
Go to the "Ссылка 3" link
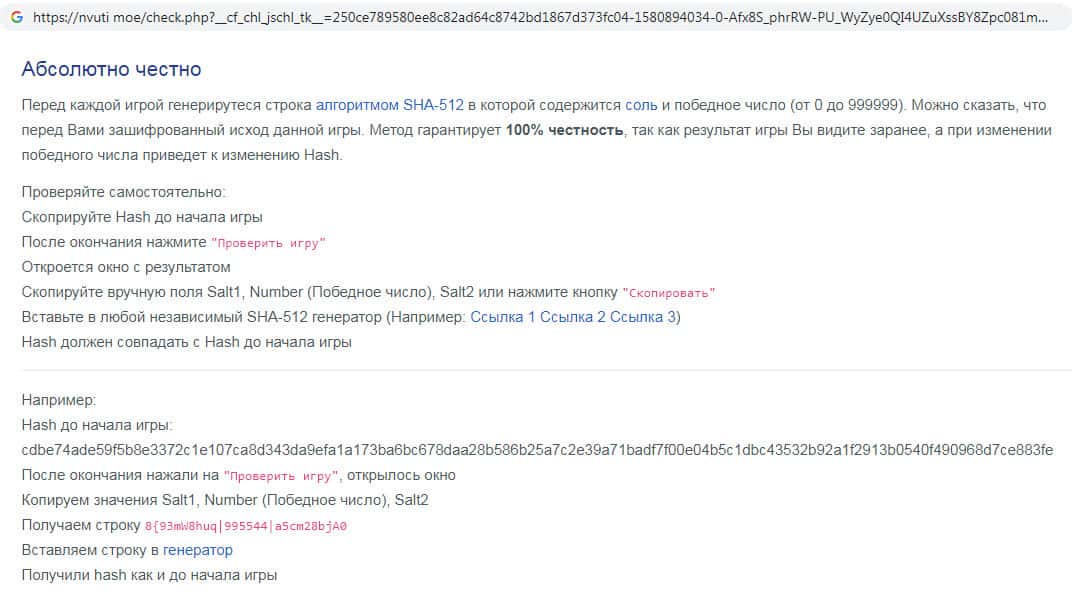click(x=643, y=317)
